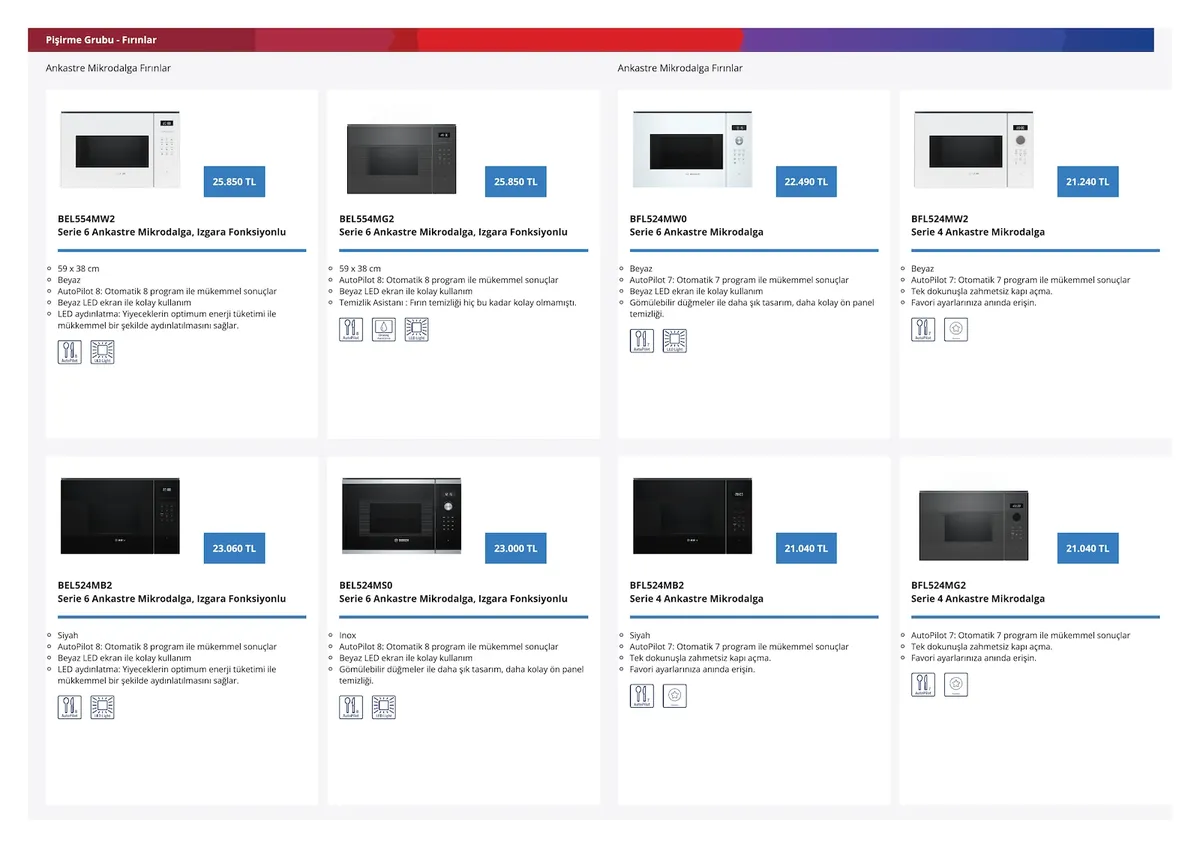Click left 'Ankastre Mikrodalga Fırınlar' heading
The width and height of the screenshot is (1200, 848).
pos(108,68)
